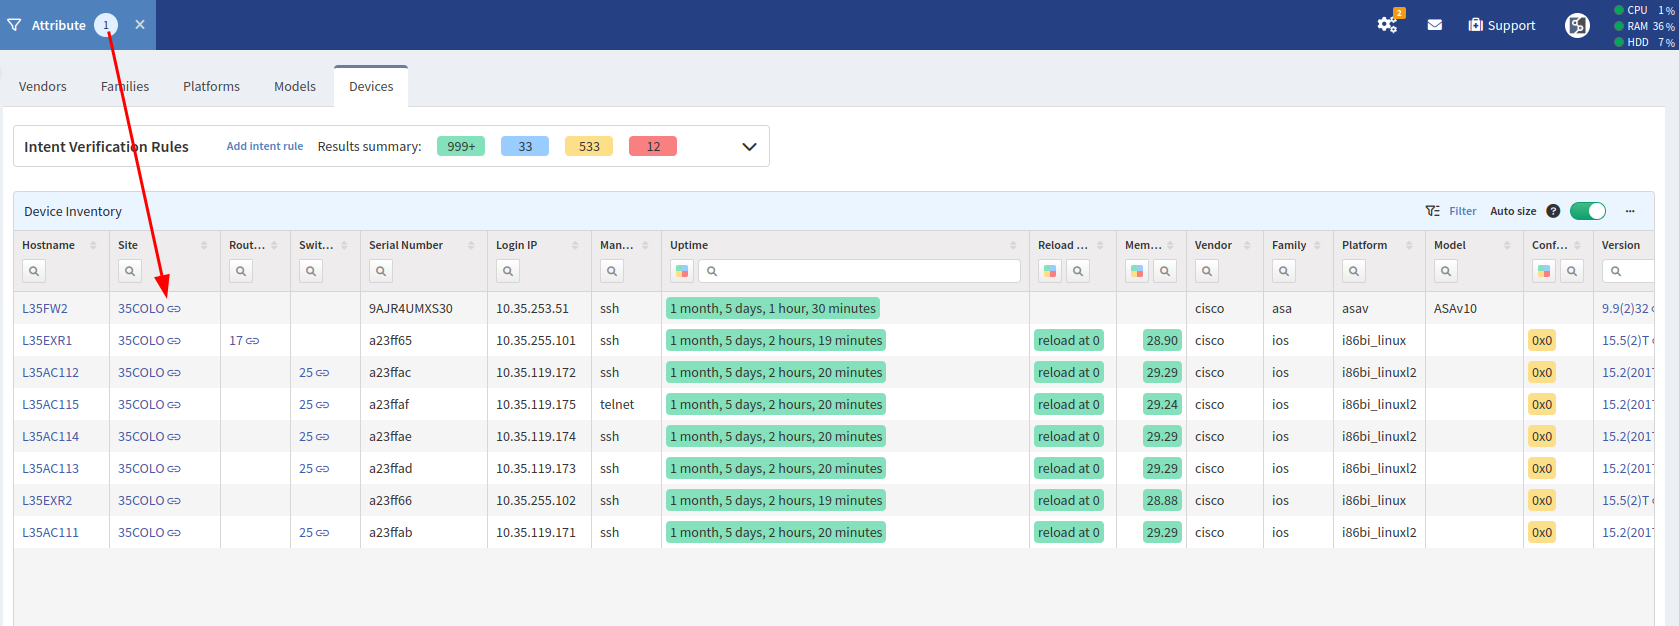Open the Device Inventory more options menu

(x=1630, y=211)
